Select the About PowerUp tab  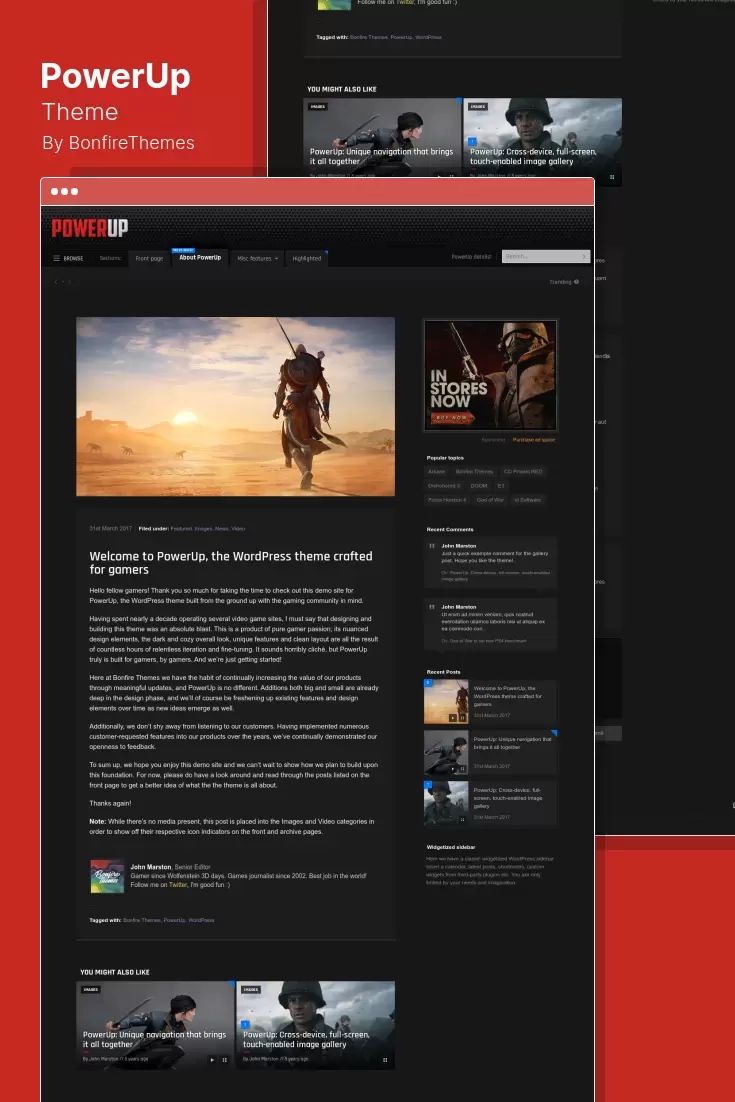(200, 257)
